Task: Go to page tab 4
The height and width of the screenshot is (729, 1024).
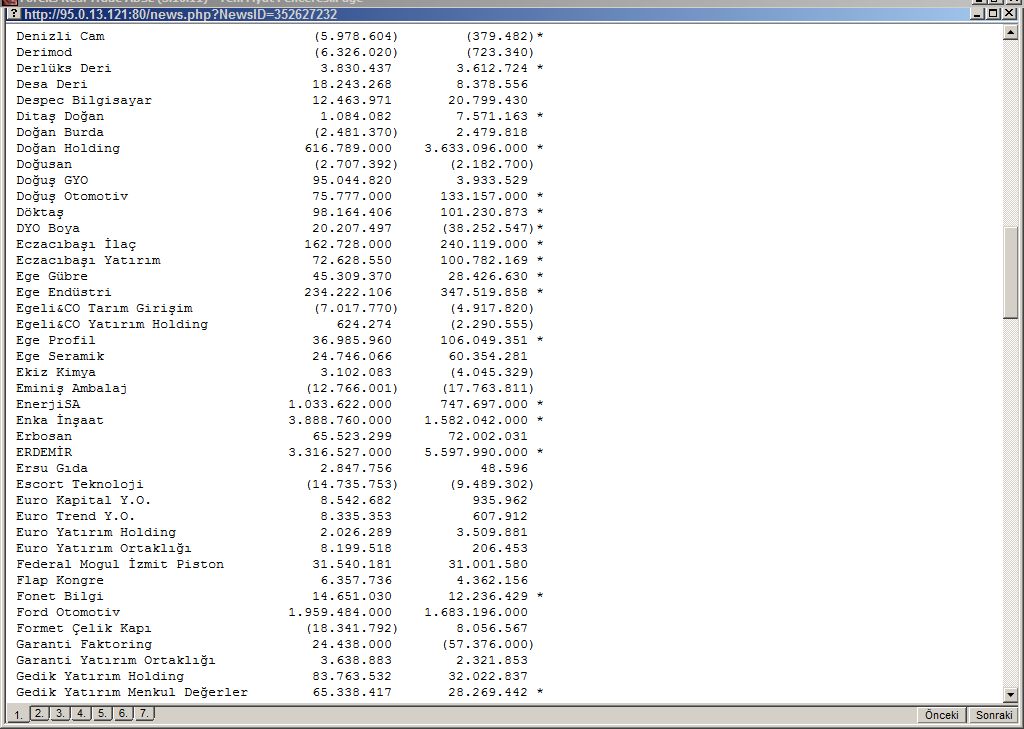Action: coord(81,713)
